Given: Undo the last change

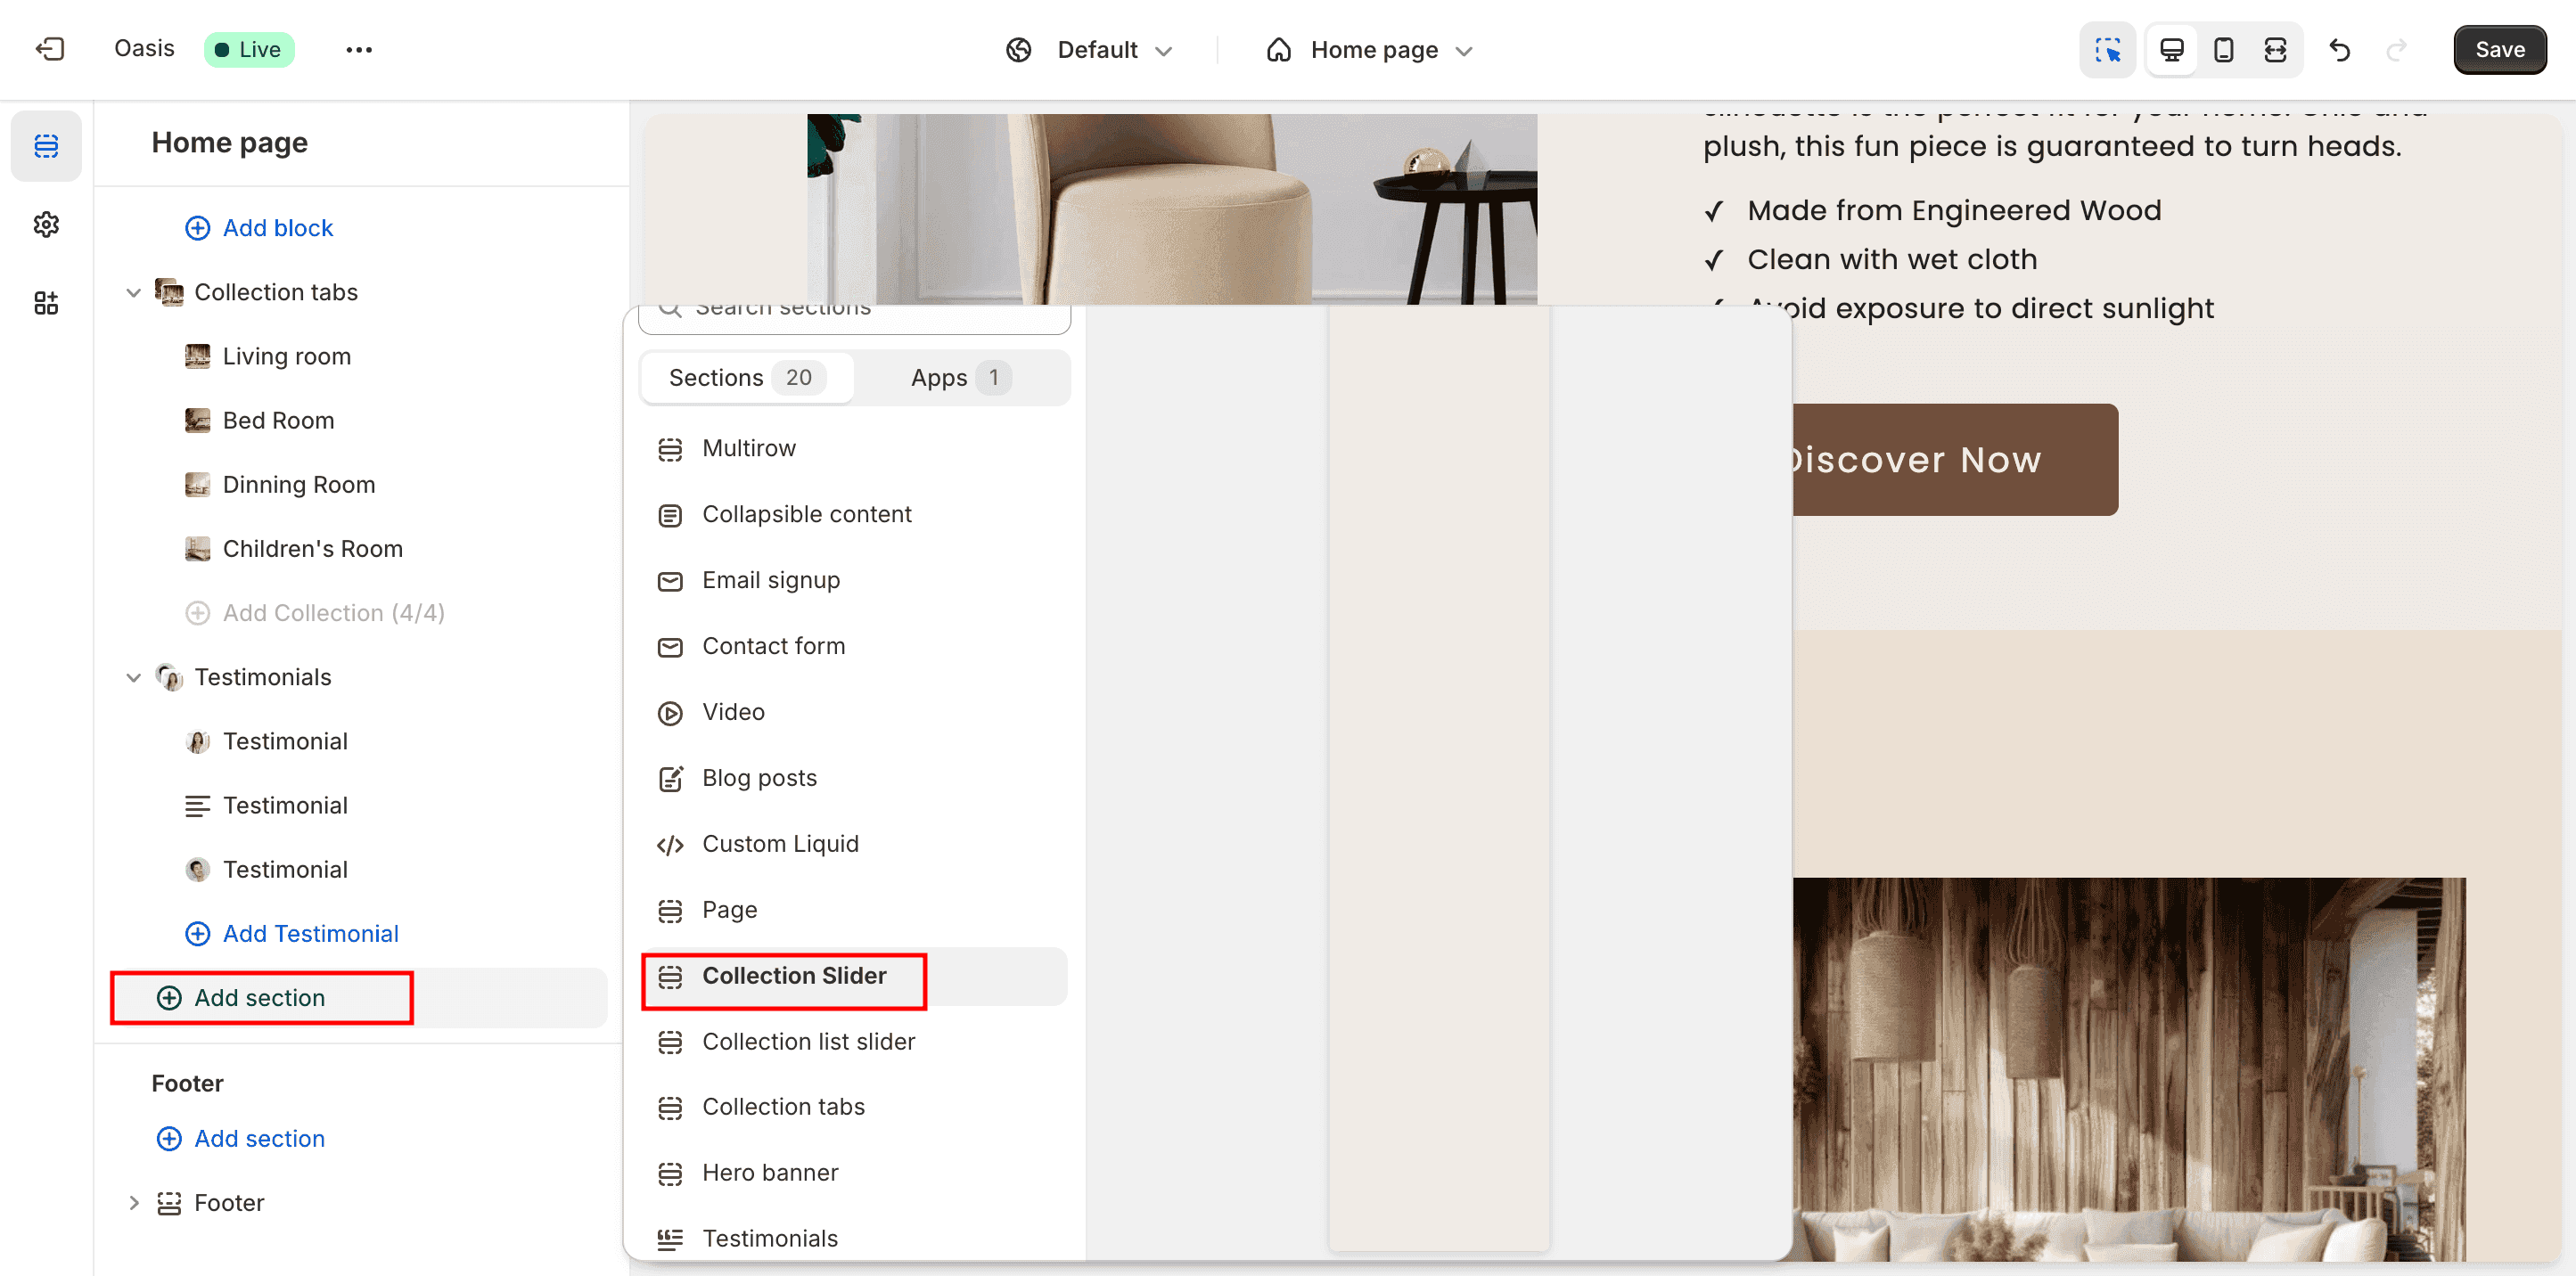Looking at the screenshot, I should 2339,49.
